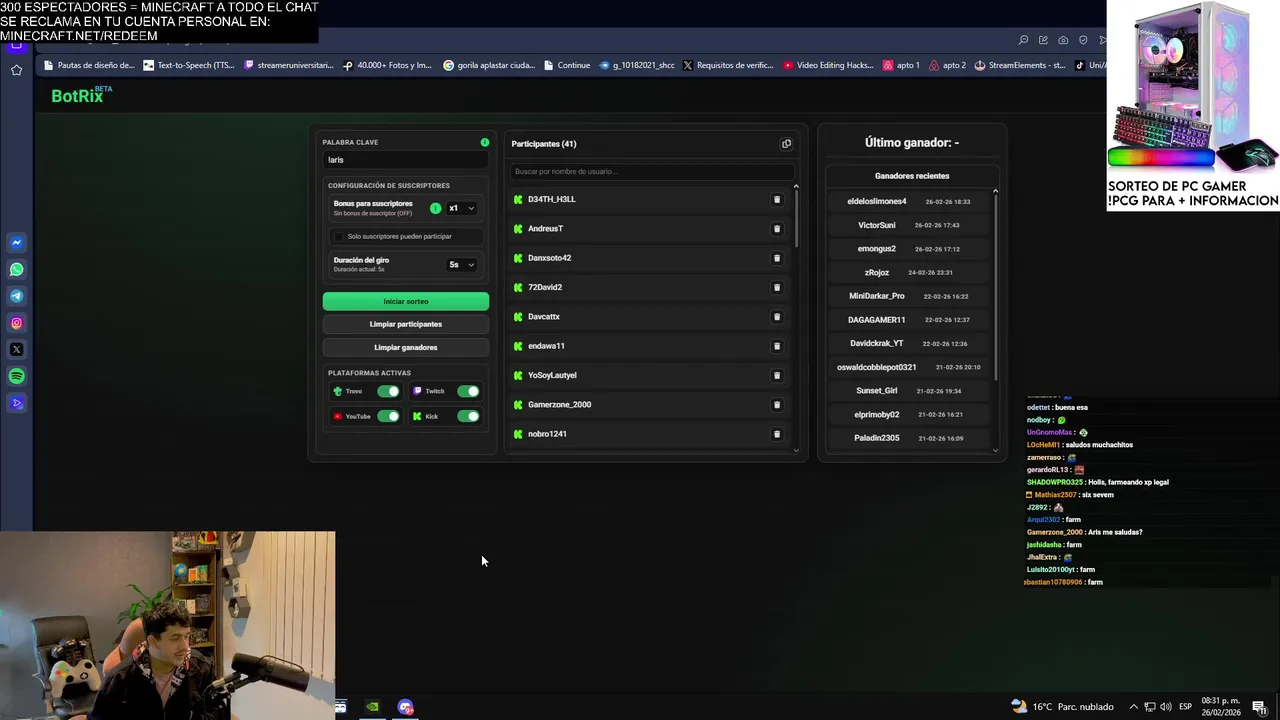Click the Palabra Clave input field
The height and width of the screenshot is (720, 1280).
pyautogui.click(x=405, y=160)
